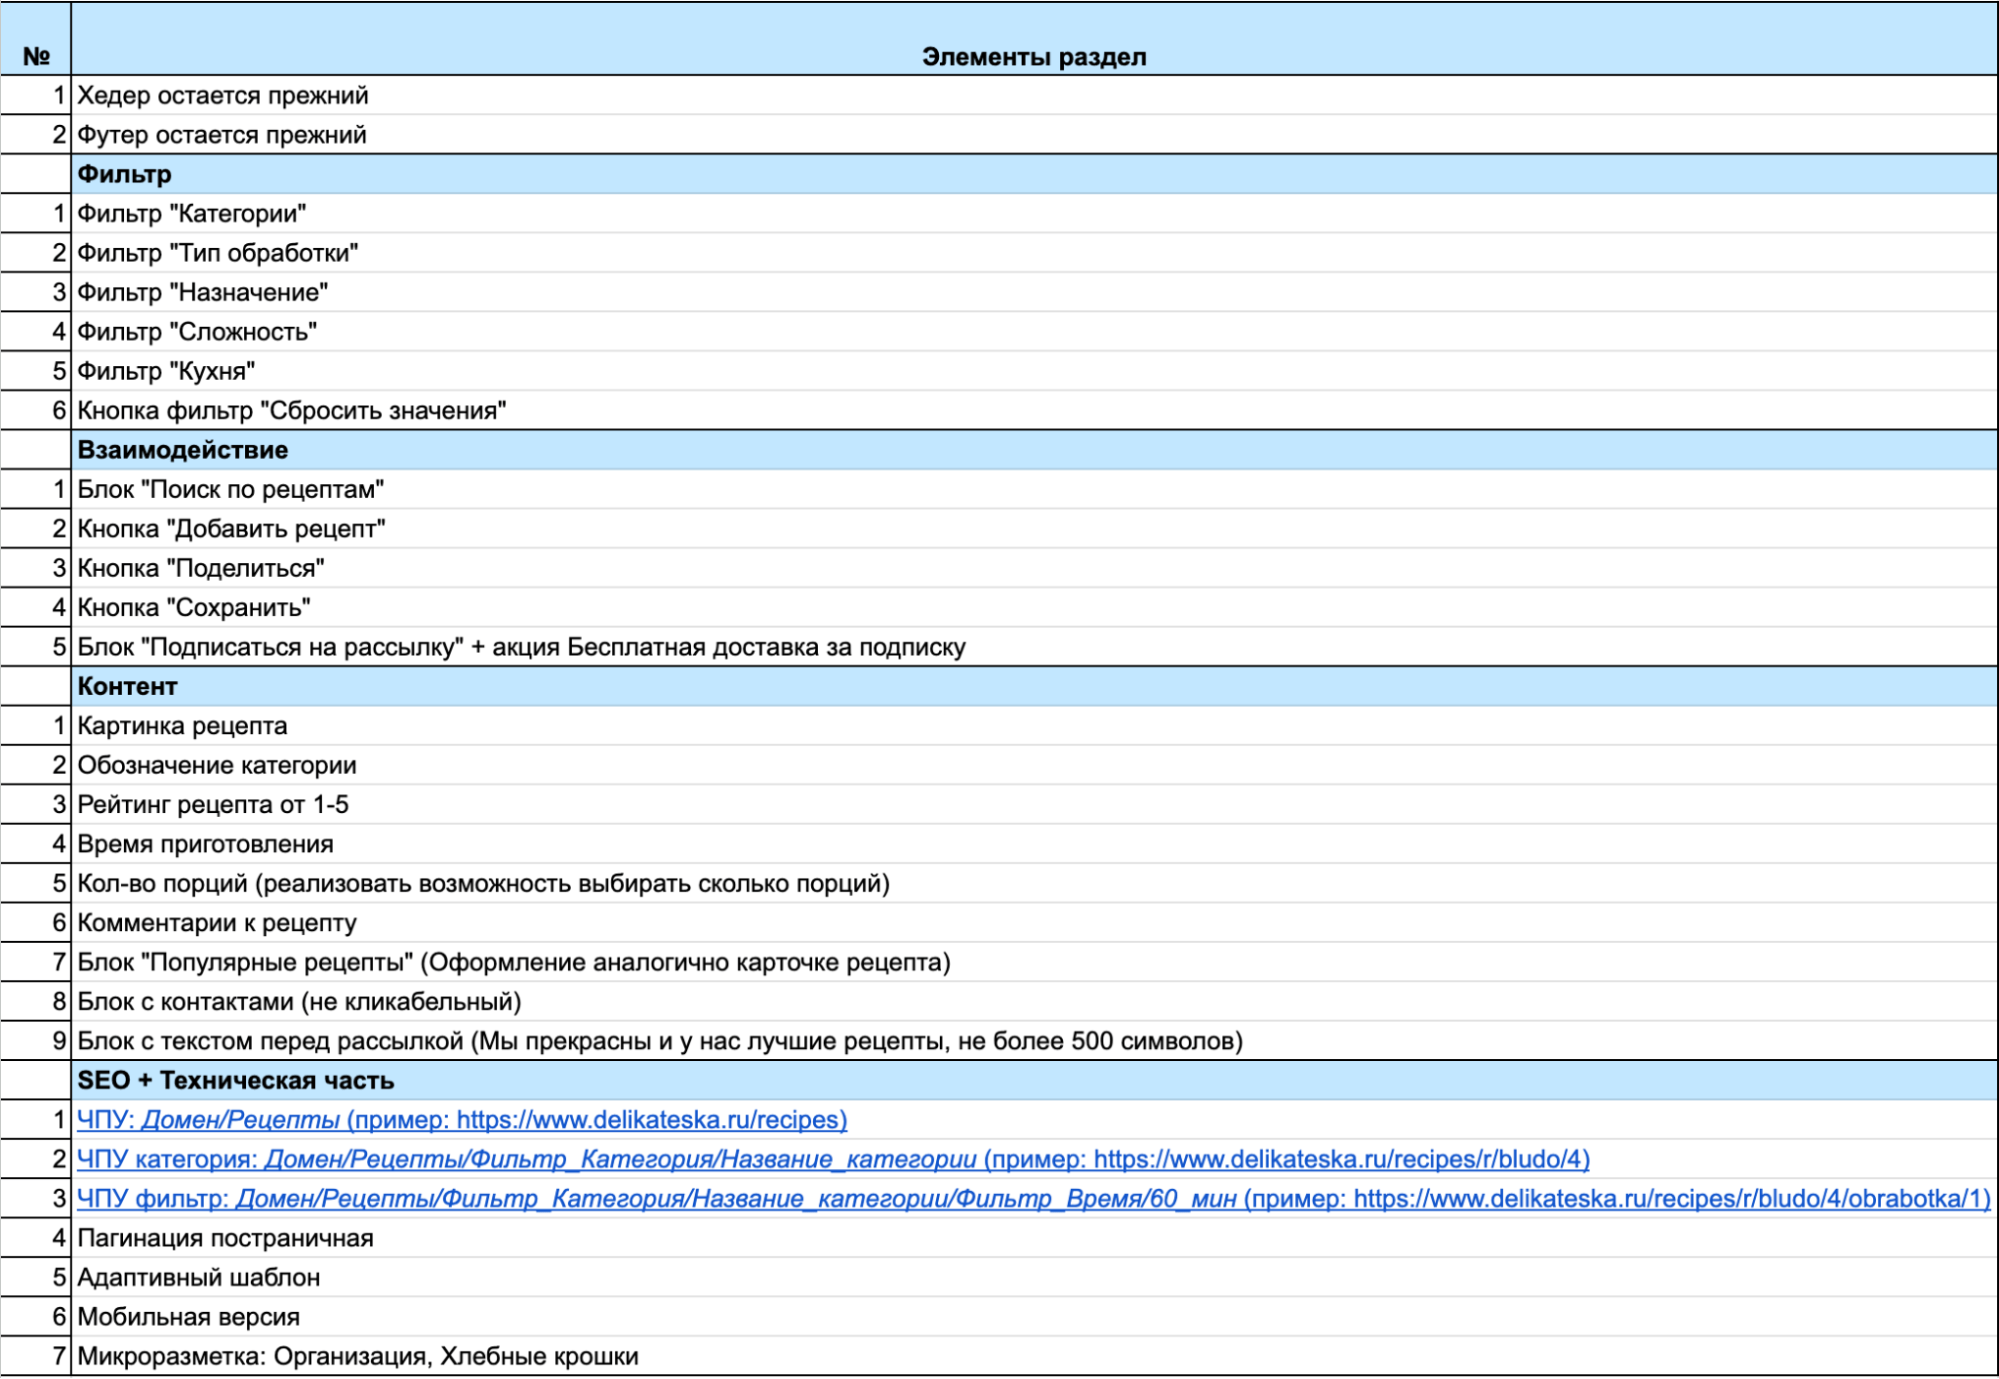
Task: Click the Блок "Подписаться на рассылку" cell
Action: coord(521,647)
